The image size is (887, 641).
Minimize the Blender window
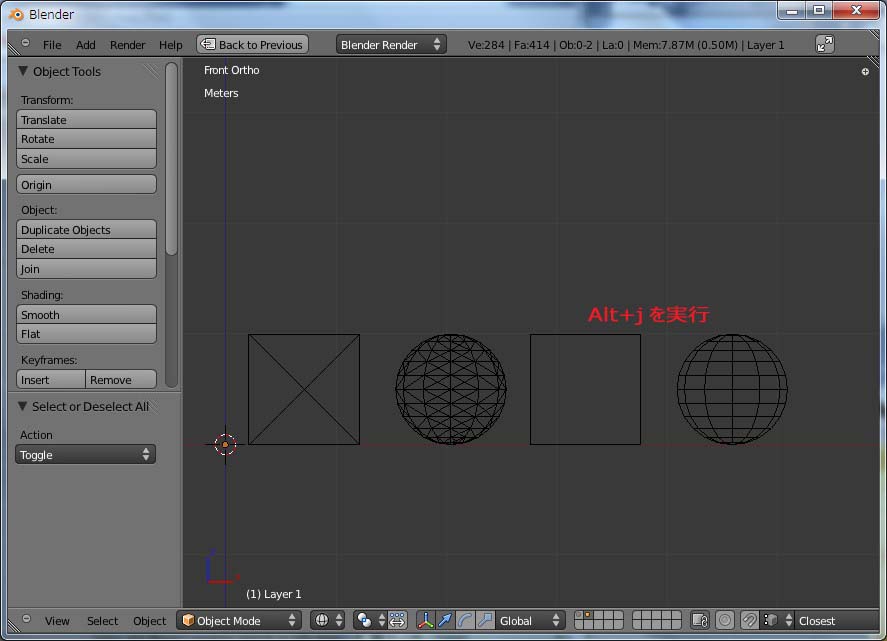tap(792, 10)
